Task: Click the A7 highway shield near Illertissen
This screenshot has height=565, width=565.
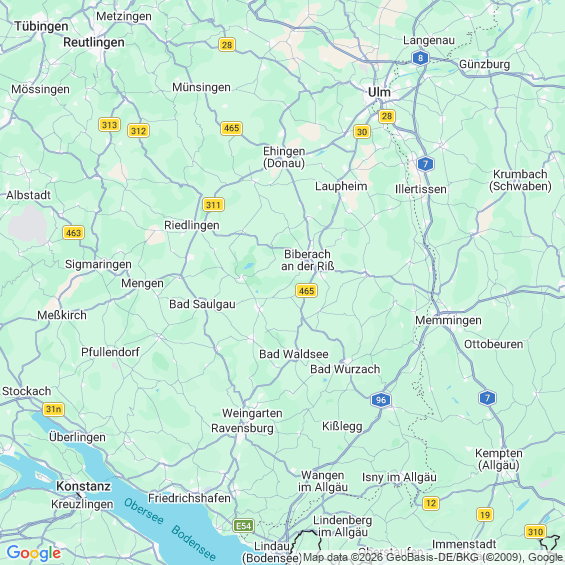Action: coord(425,164)
